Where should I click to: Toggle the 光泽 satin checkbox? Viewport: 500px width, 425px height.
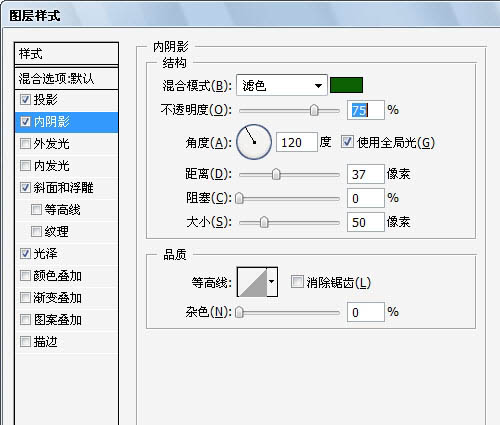[25, 254]
